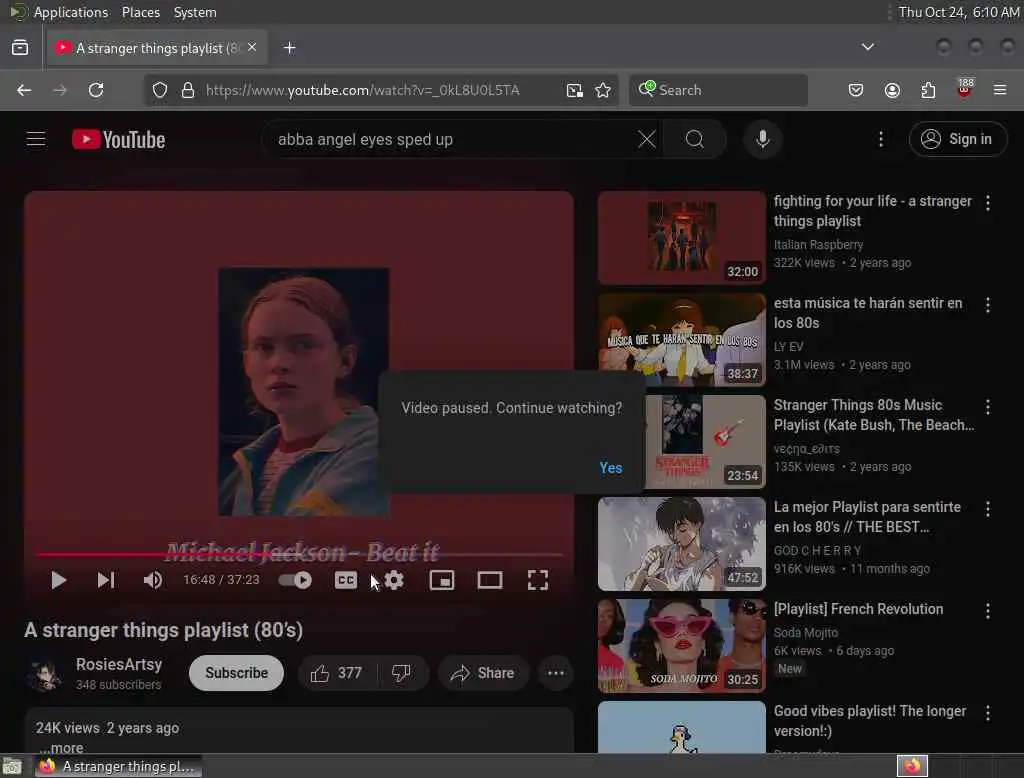Screen dimensions: 1024x778
Task: Open picture-in-picture icon in URL bar
Action: [x=575, y=90]
